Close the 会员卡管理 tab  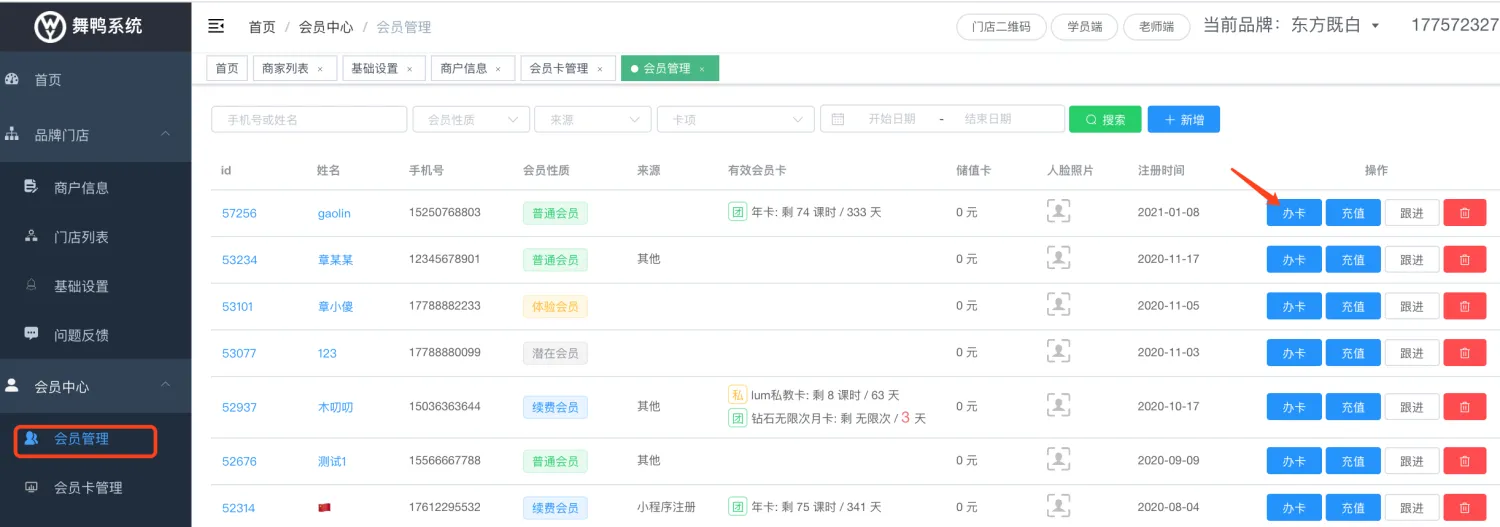pyautogui.click(x=600, y=69)
